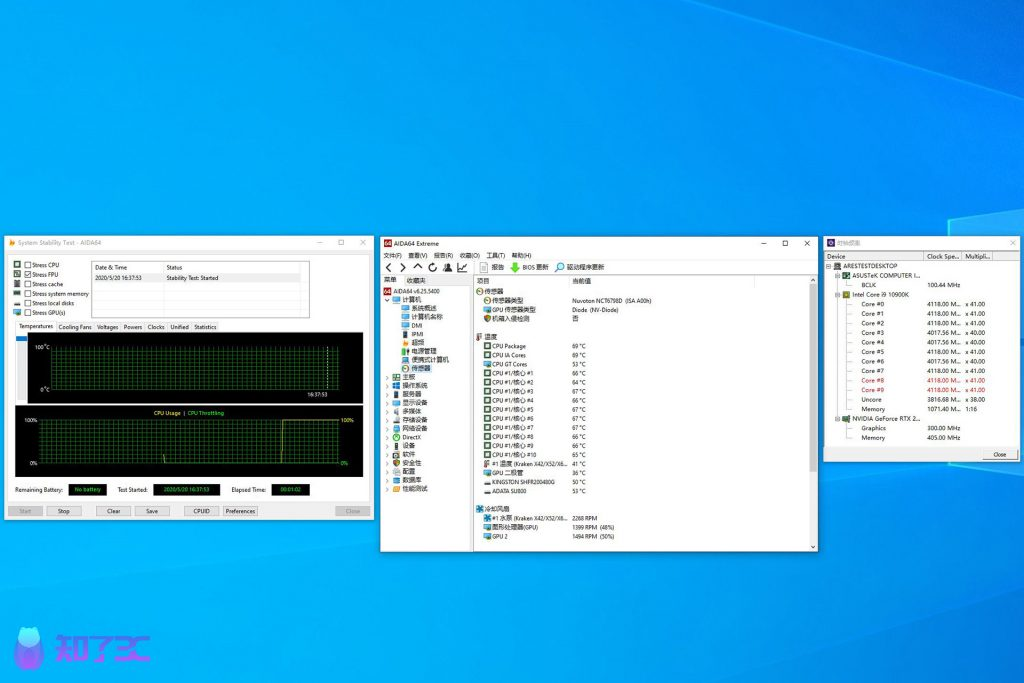Click the Device column header
This screenshot has height=683, width=1024.
[x=874, y=257]
